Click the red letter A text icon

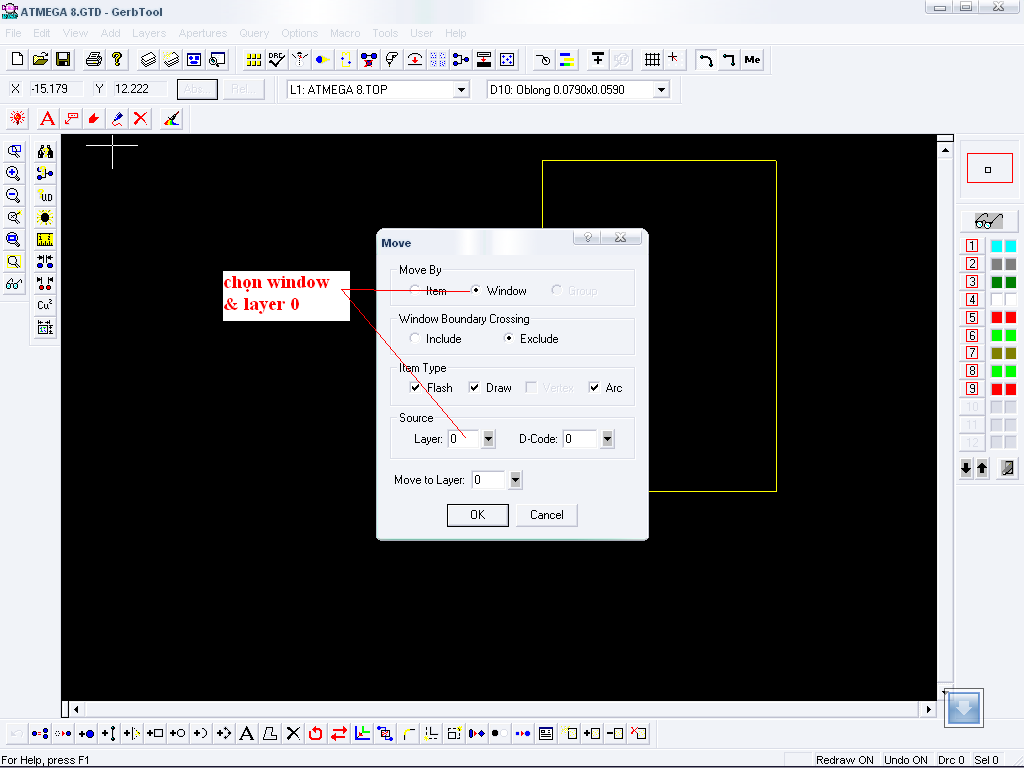(x=47, y=119)
